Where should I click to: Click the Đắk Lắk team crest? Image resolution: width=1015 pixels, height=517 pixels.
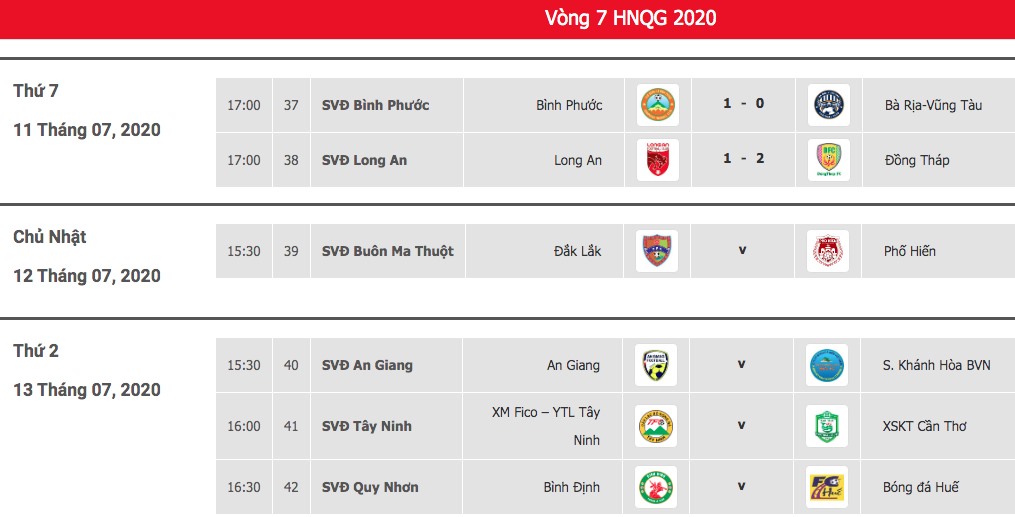pyautogui.click(x=657, y=251)
